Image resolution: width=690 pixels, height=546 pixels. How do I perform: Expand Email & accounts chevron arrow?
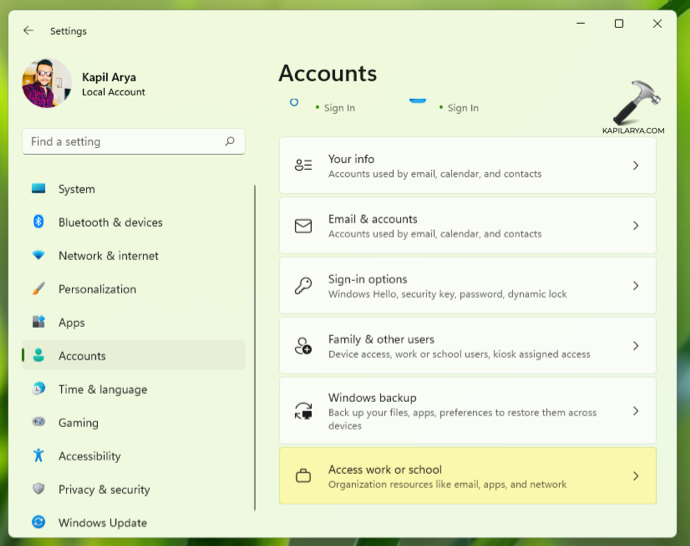coord(635,226)
